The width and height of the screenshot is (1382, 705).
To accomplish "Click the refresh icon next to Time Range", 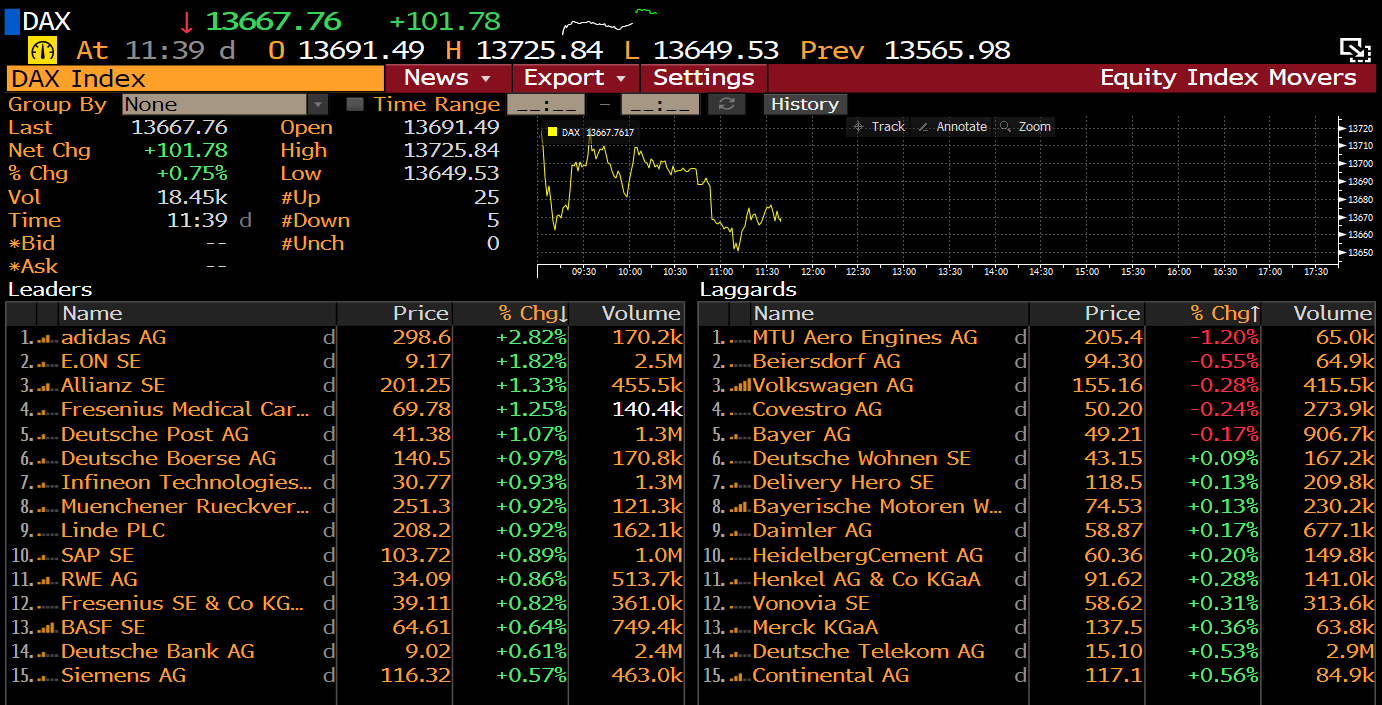I will pos(727,104).
